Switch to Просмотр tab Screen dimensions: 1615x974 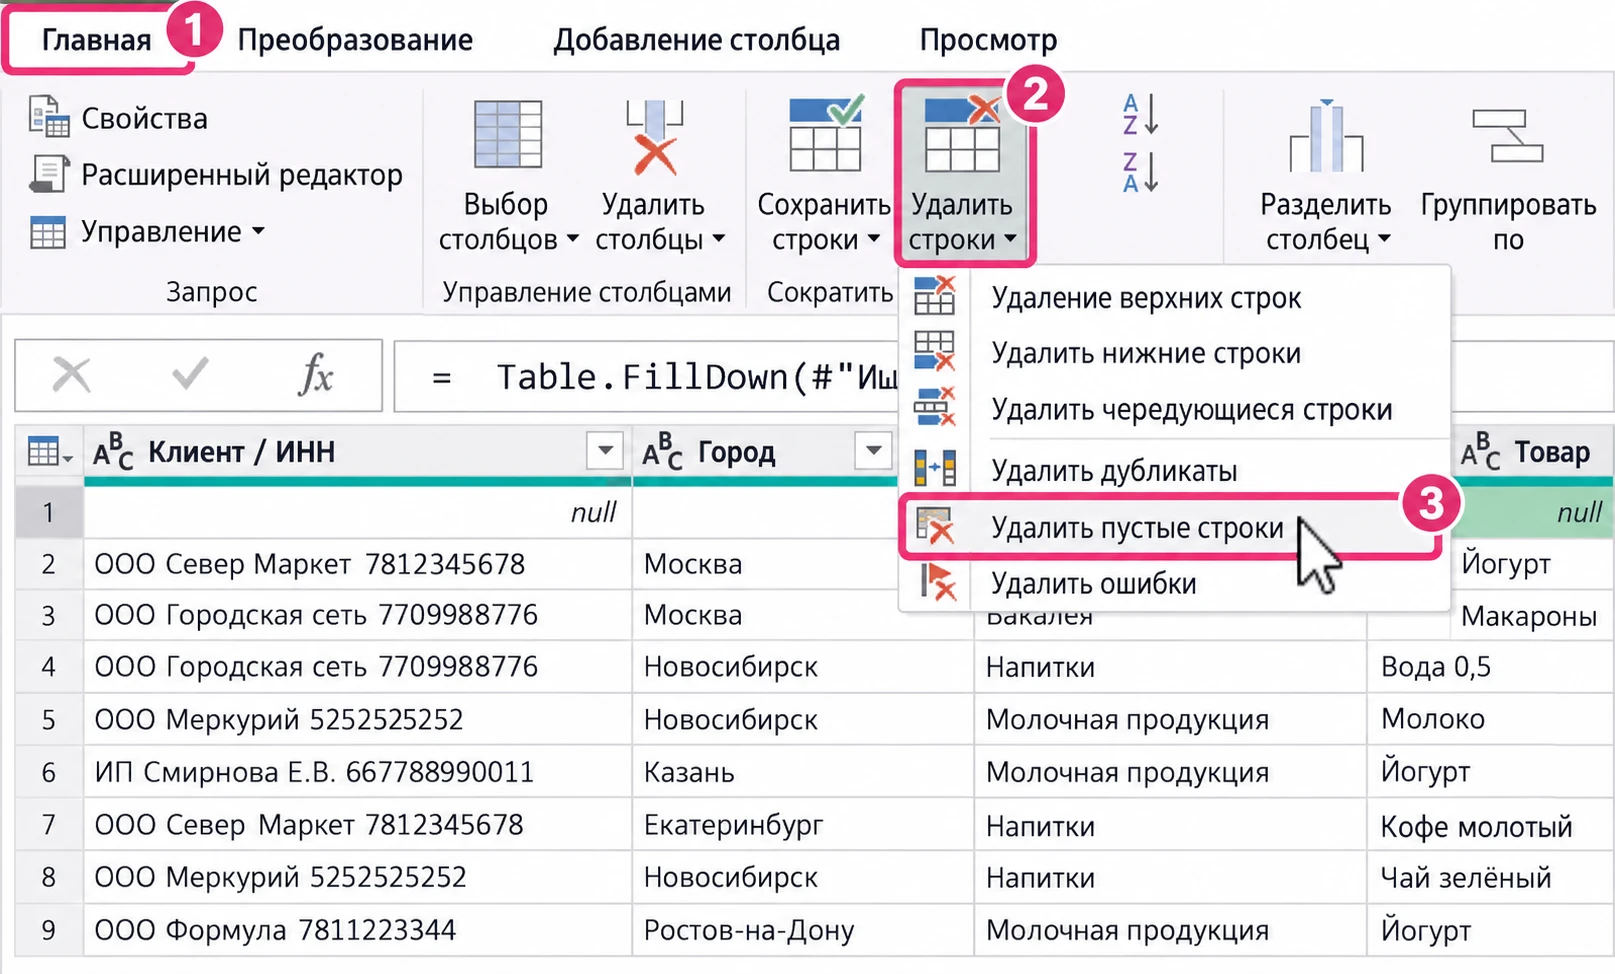click(988, 40)
